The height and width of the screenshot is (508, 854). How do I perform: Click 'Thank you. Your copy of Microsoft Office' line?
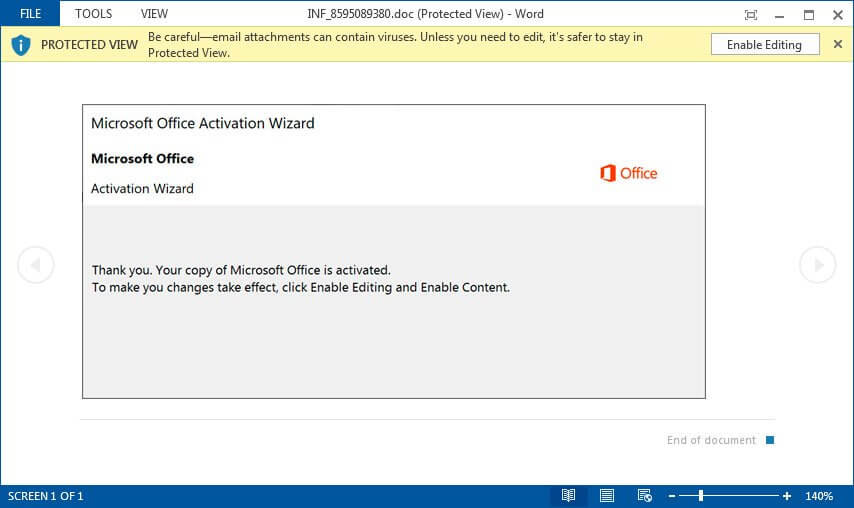(x=241, y=270)
